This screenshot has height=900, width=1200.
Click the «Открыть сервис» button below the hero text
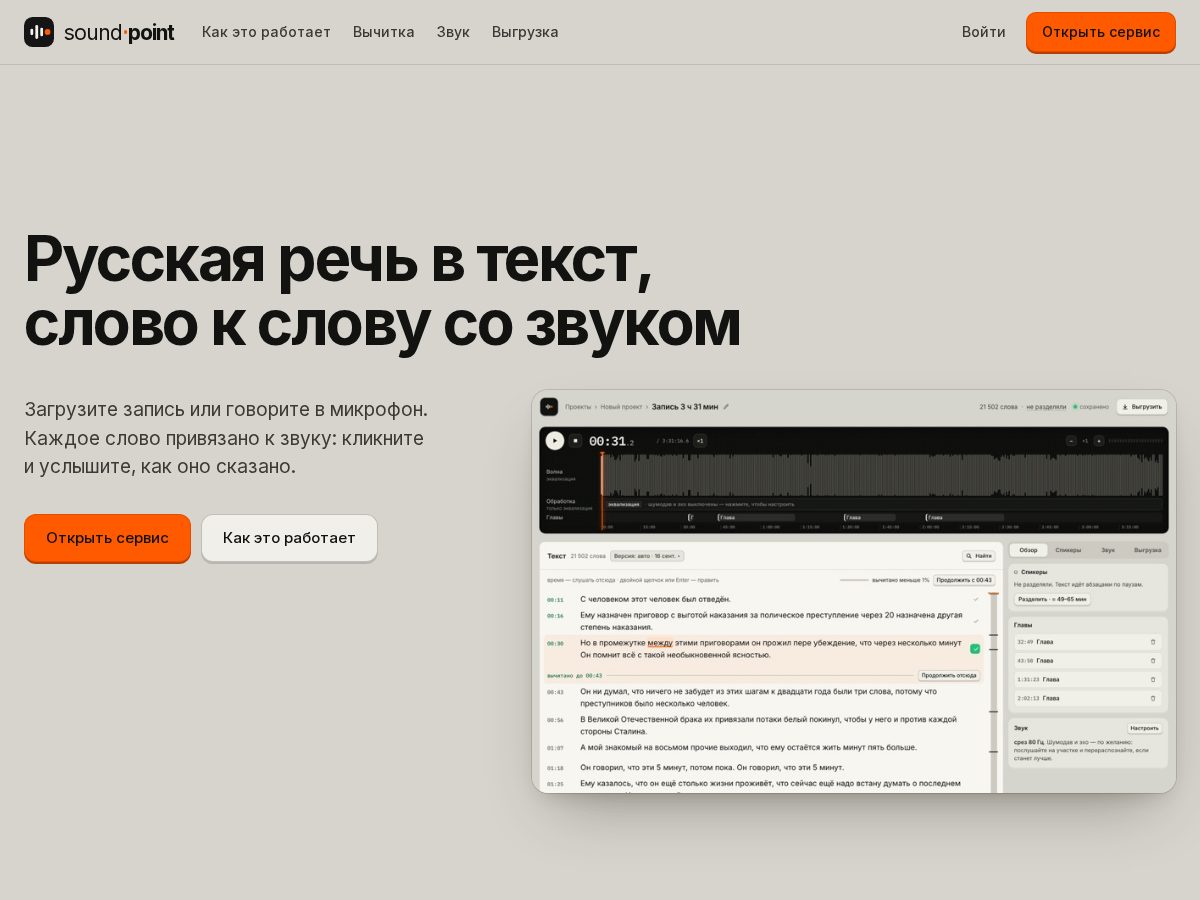coord(107,538)
